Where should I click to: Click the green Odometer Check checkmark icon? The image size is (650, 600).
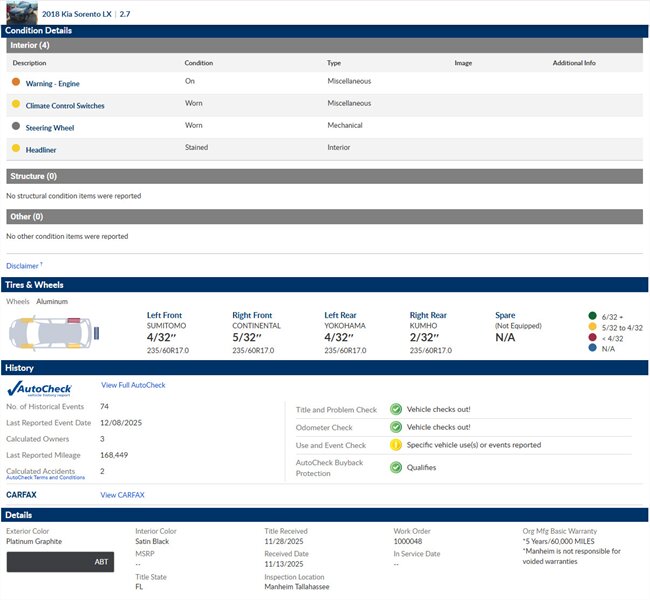pyautogui.click(x=396, y=427)
